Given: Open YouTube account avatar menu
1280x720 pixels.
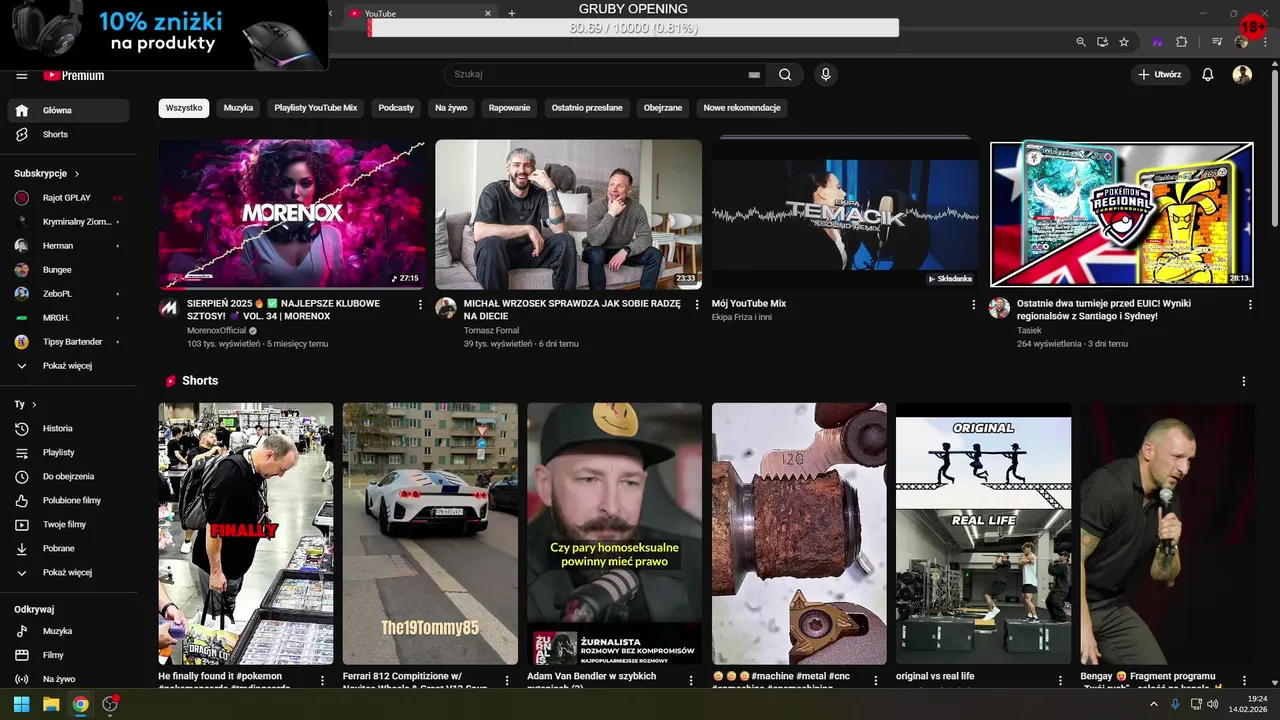Looking at the screenshot, I should [x=1242, y=75].
